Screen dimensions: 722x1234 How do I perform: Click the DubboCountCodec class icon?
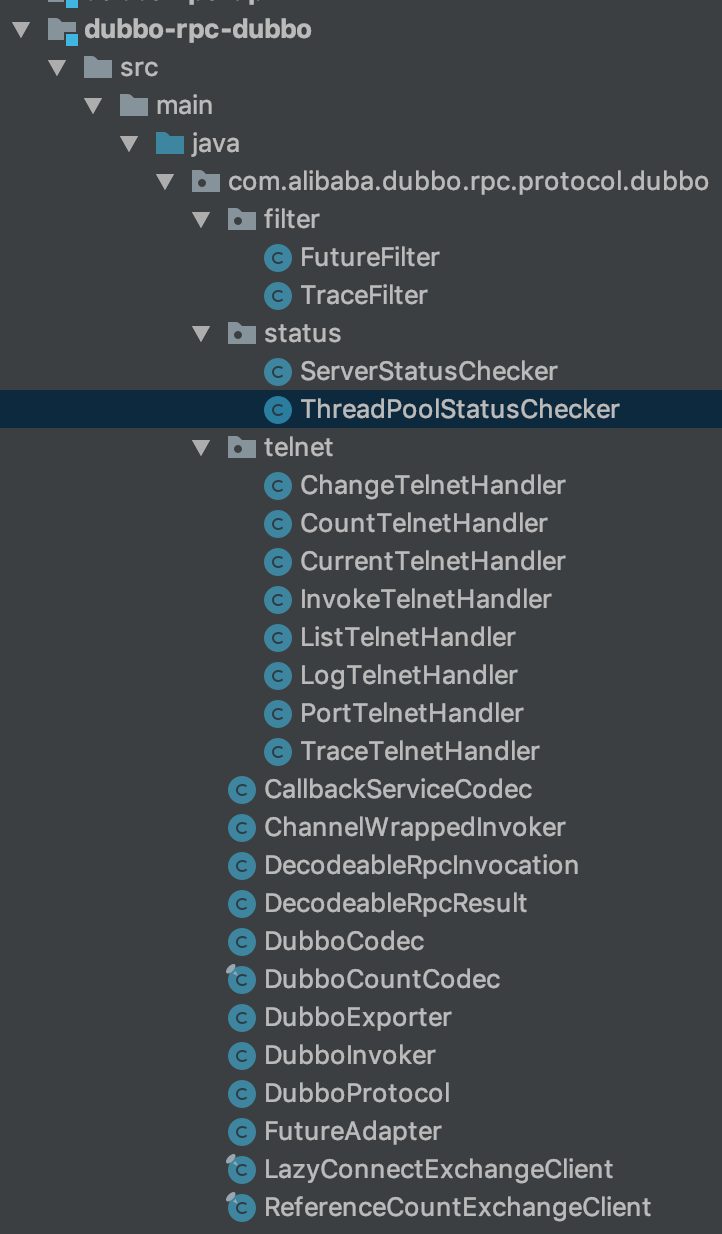(241, 980)
